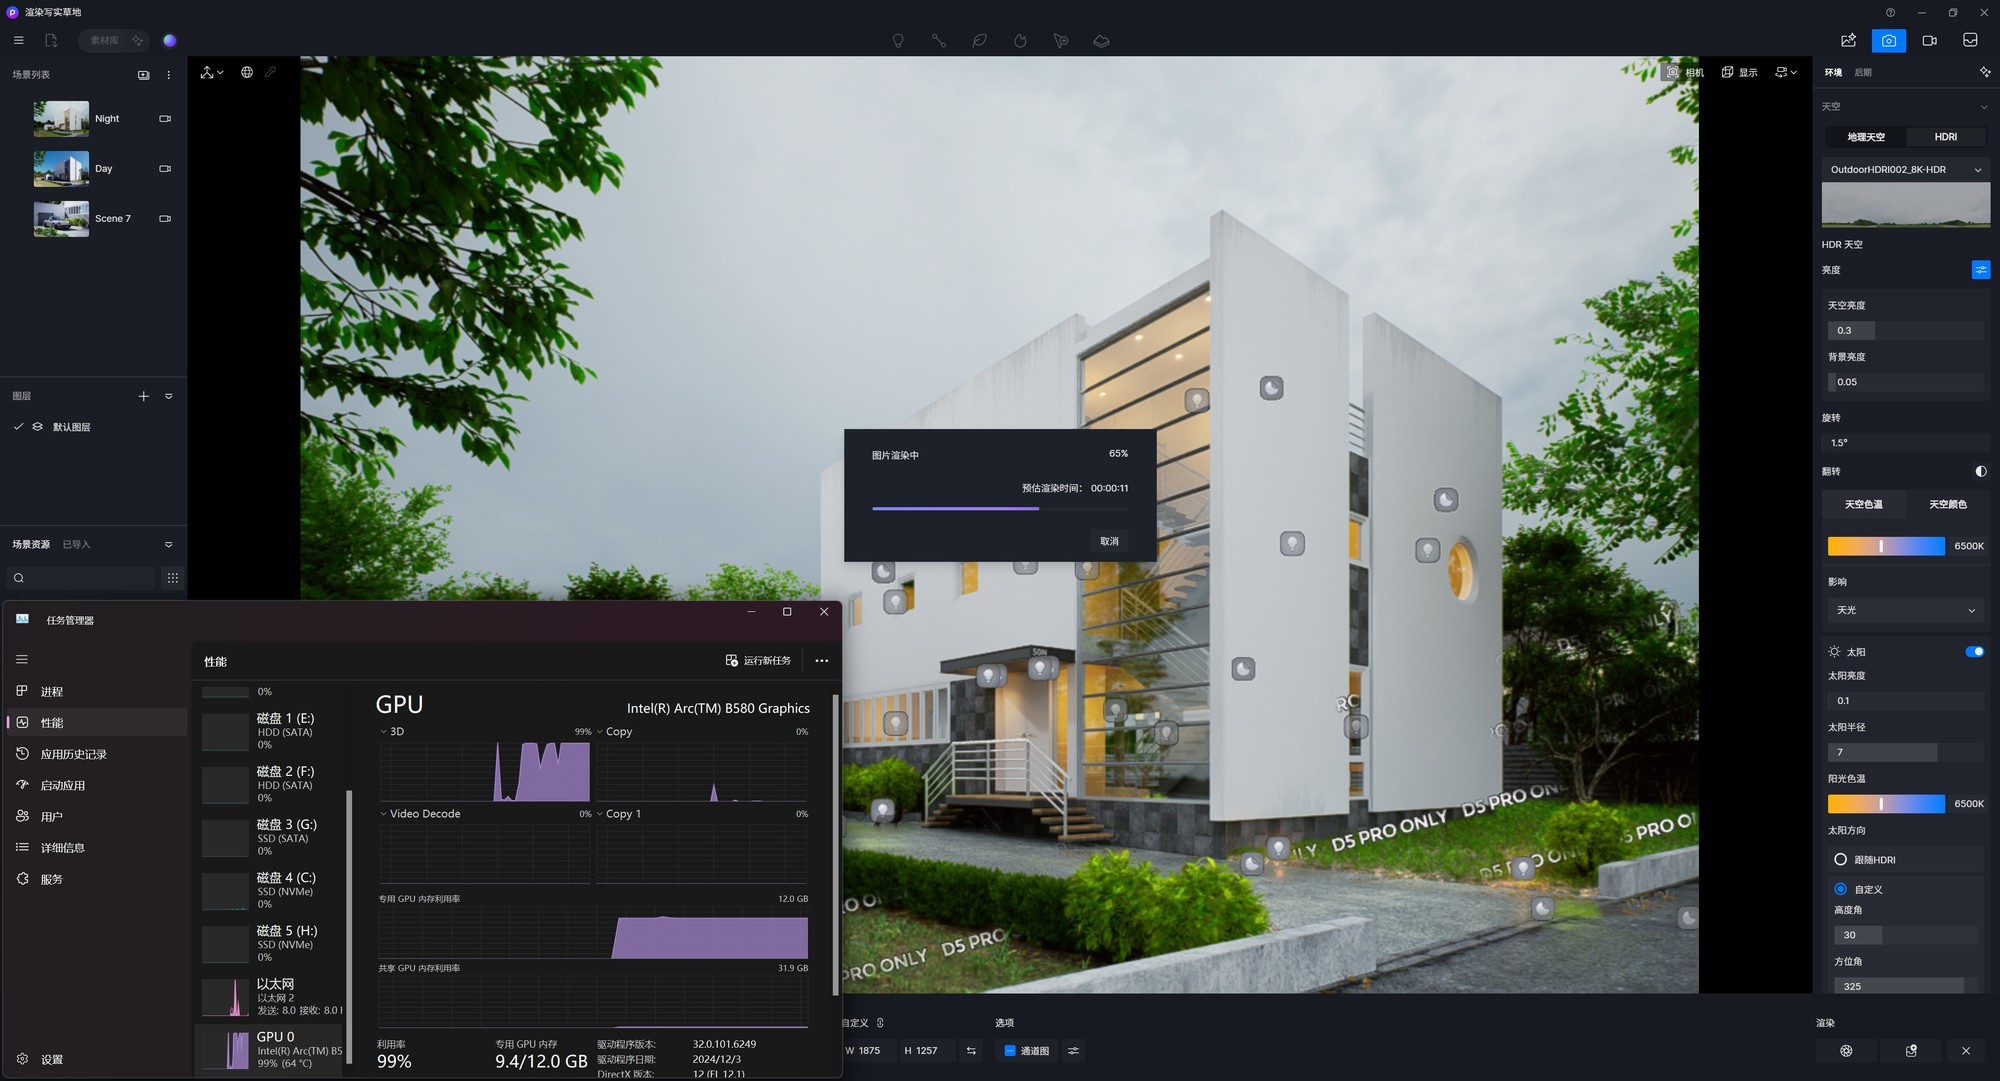2000x1081 pixels.
Task: Select the HDRI sky tab
Action: click(1945, 137)
